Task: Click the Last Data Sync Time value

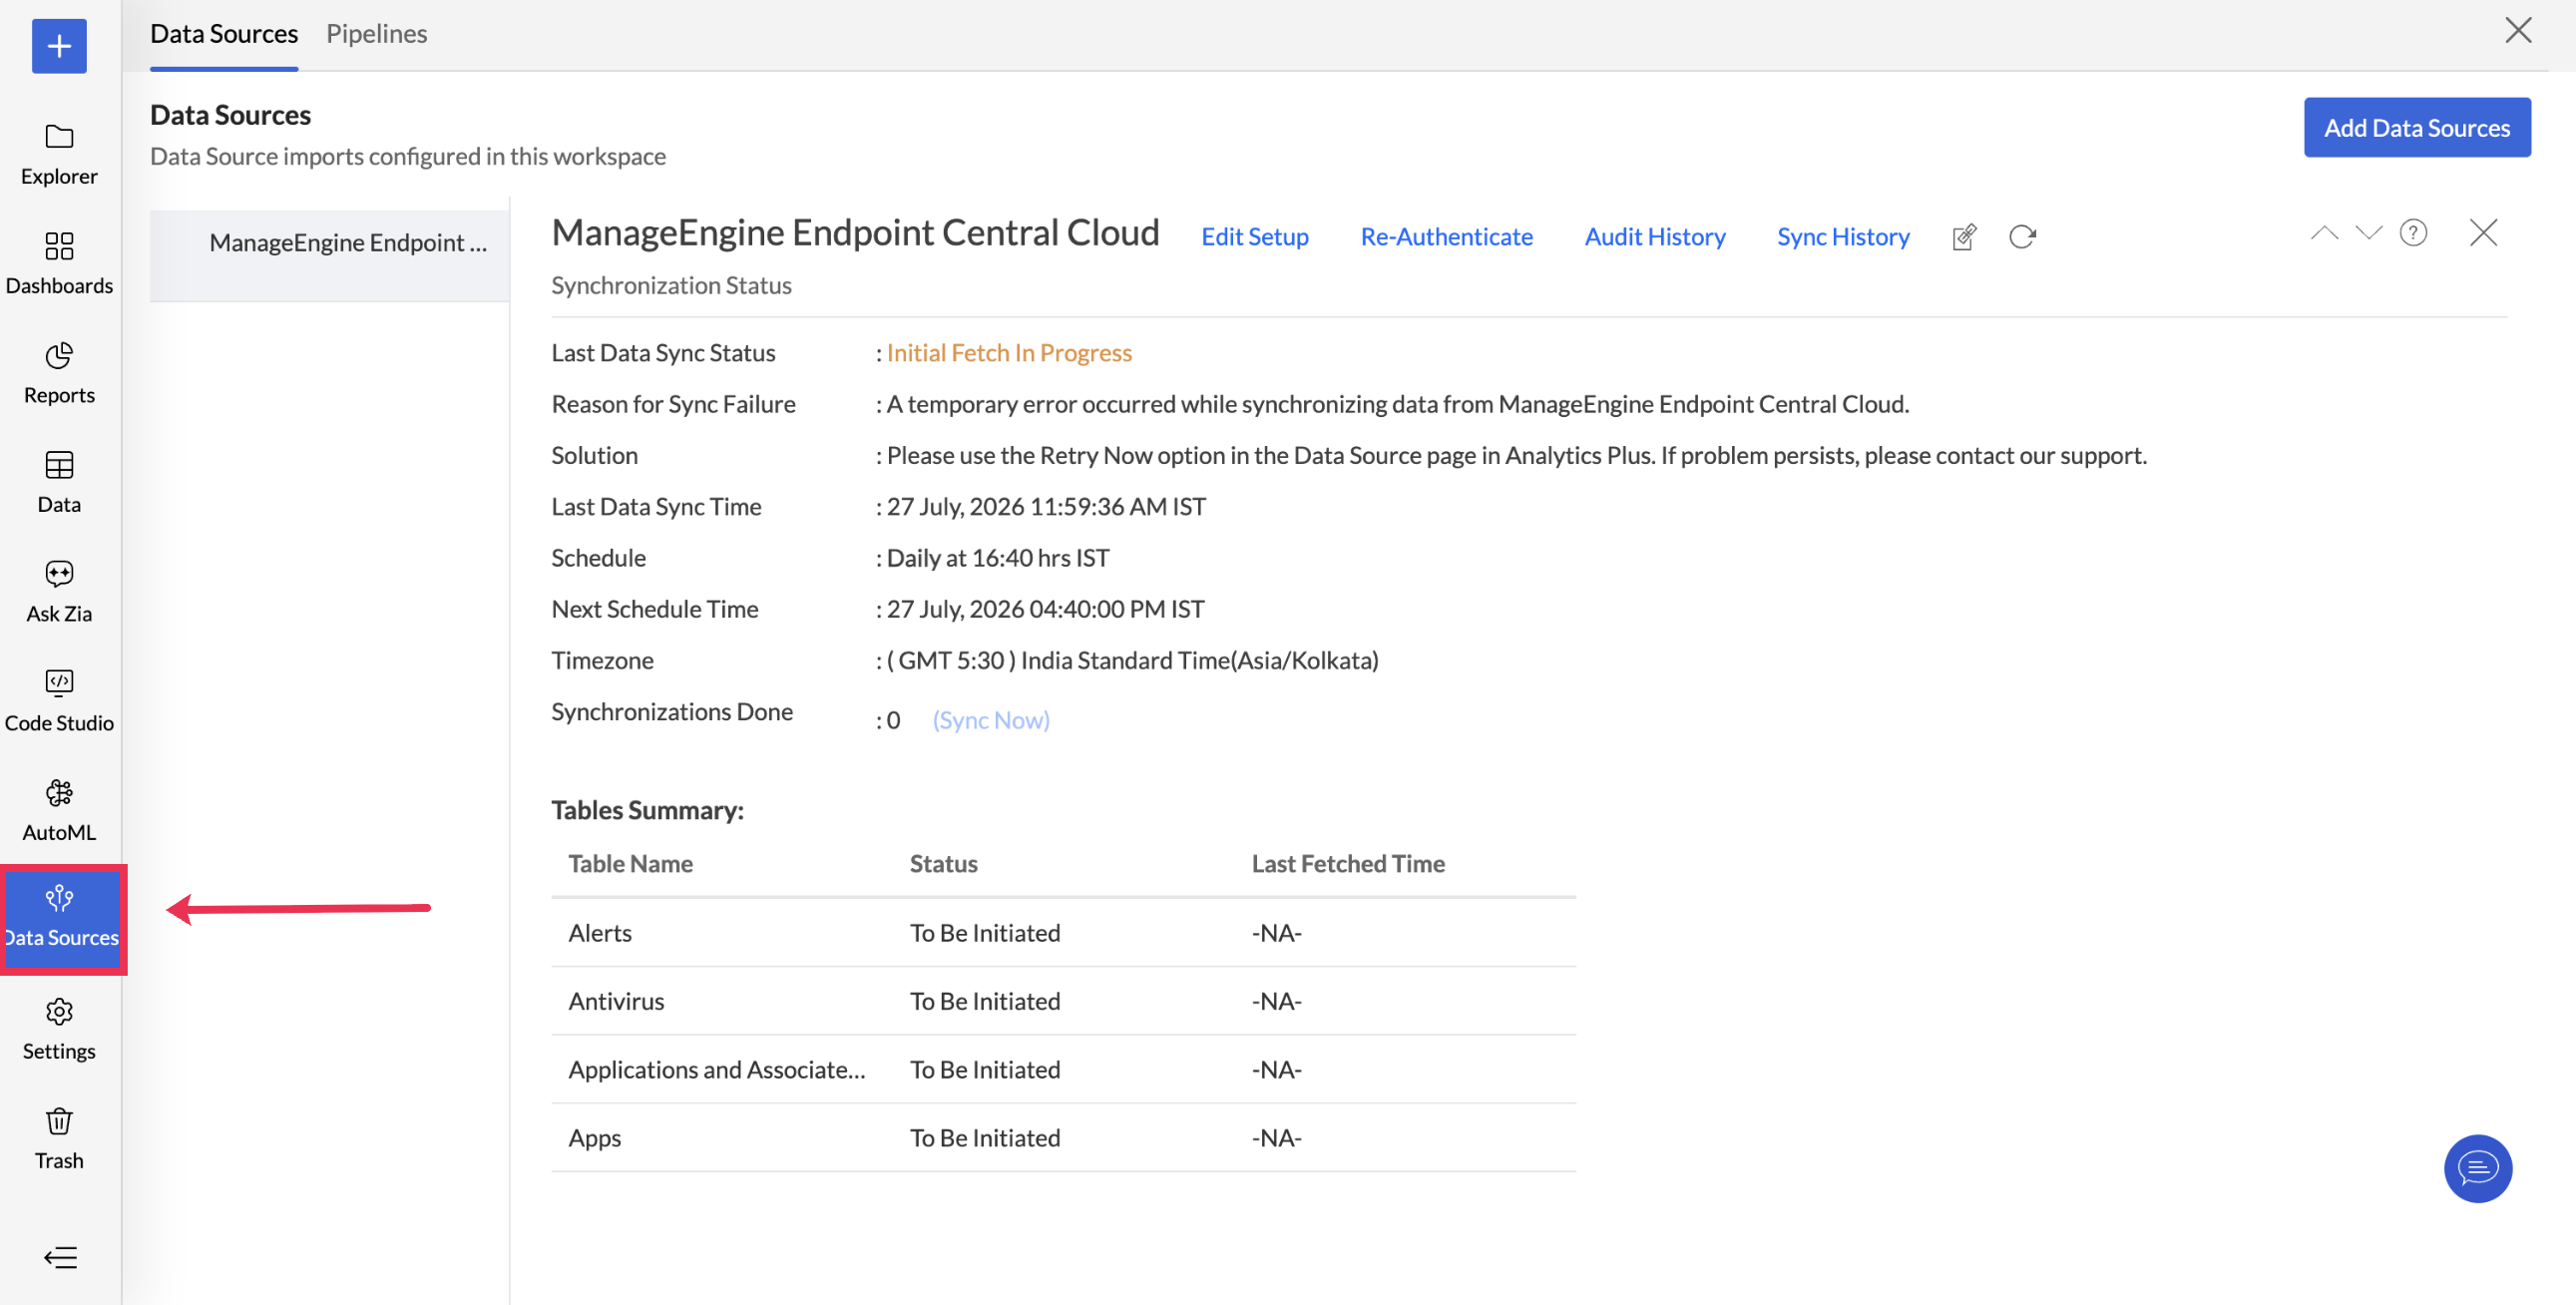Action: pyautogui.click(x=1046, y=506)
